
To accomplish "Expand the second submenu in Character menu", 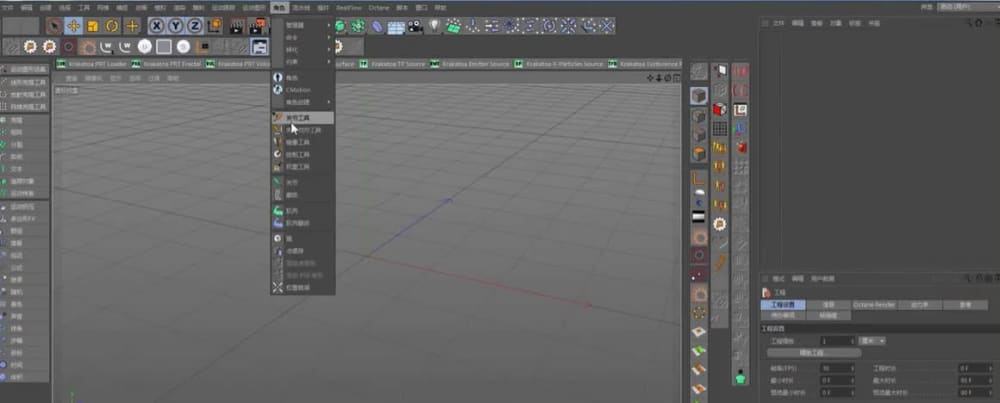I will (303, 37).
